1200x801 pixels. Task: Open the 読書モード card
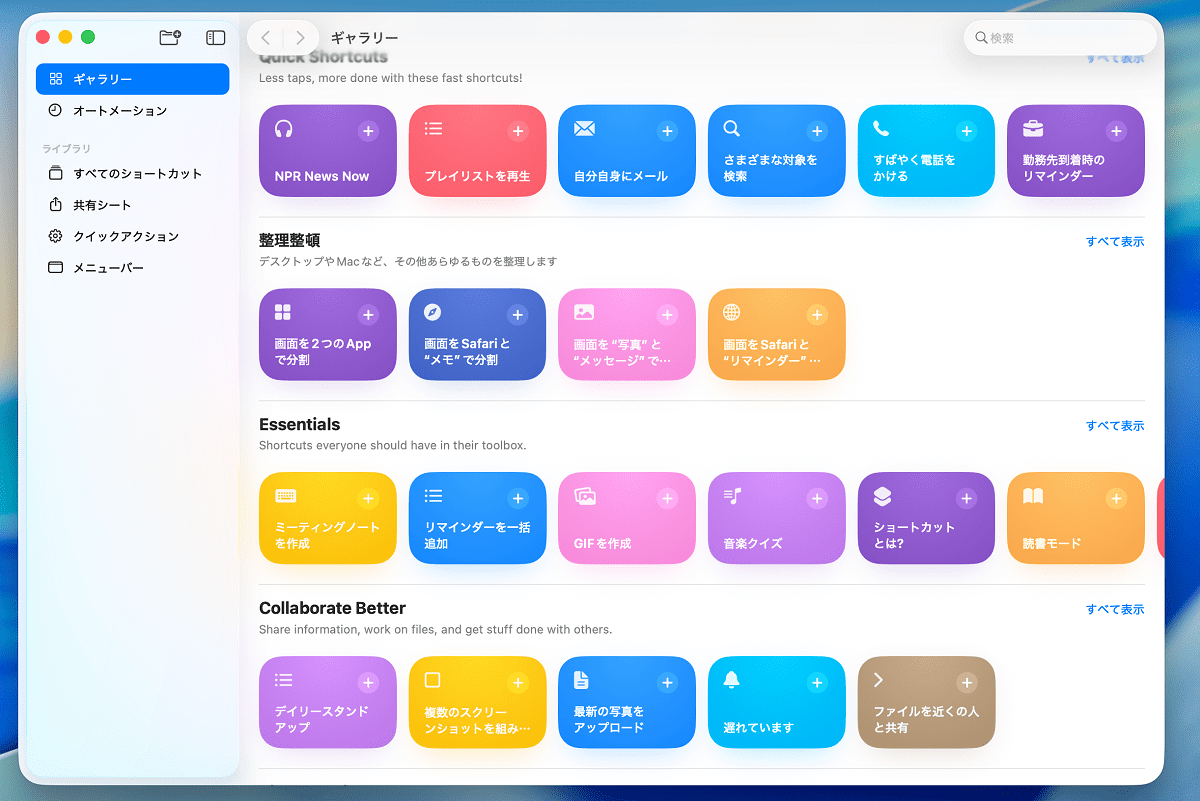(x=1076, y=519)
